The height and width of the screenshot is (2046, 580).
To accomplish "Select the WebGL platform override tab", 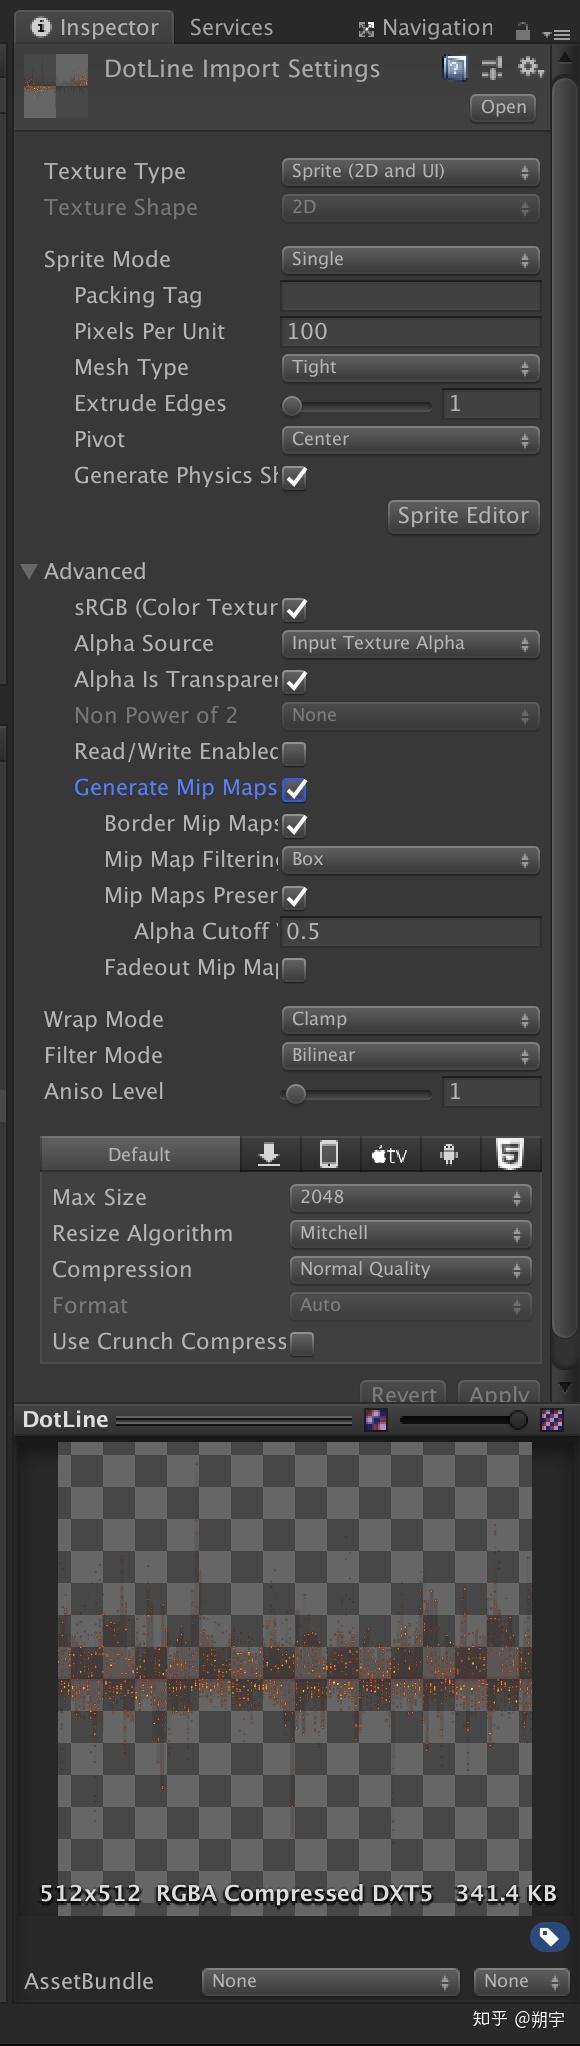I will click(510, 1153).
